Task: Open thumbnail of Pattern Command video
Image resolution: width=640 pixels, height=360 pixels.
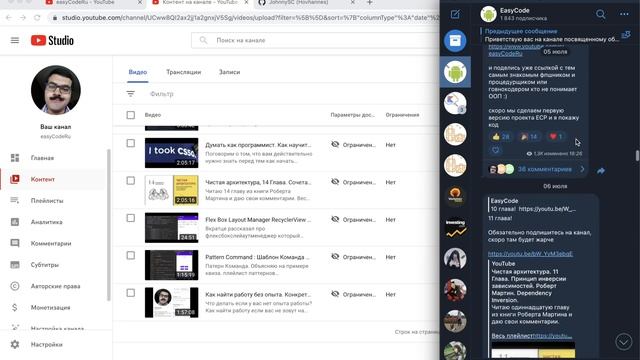Action: tap(171, 265)
